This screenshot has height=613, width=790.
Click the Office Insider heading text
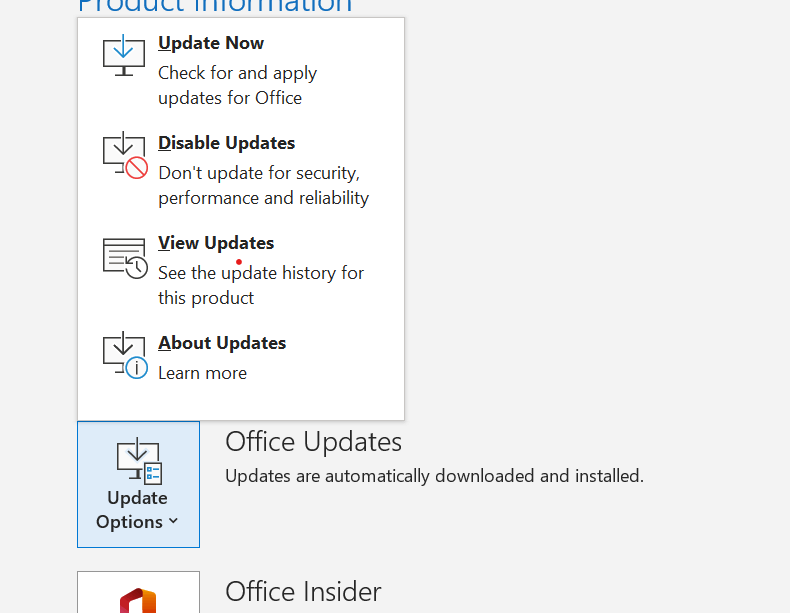[303, 591]
